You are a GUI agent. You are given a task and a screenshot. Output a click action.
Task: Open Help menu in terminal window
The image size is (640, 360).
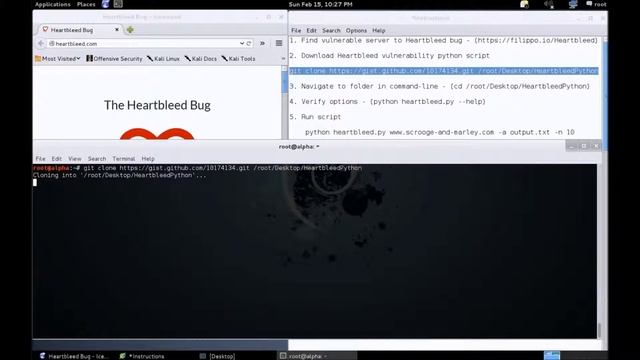click(148, 158)
